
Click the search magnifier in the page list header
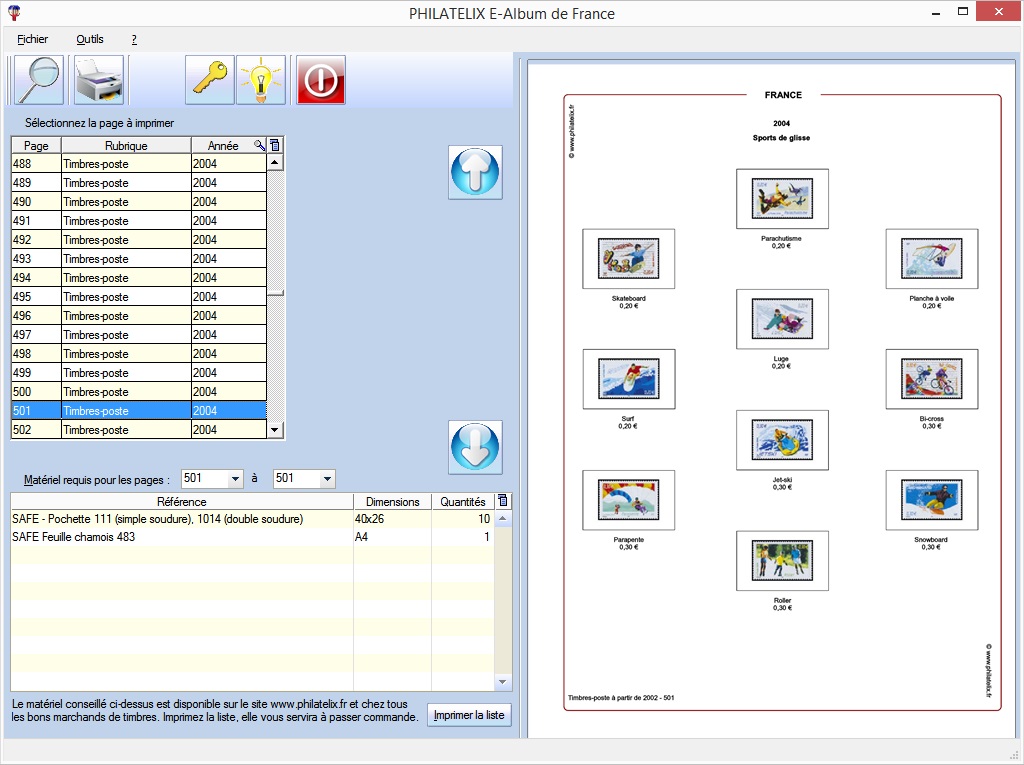(257, 144)
